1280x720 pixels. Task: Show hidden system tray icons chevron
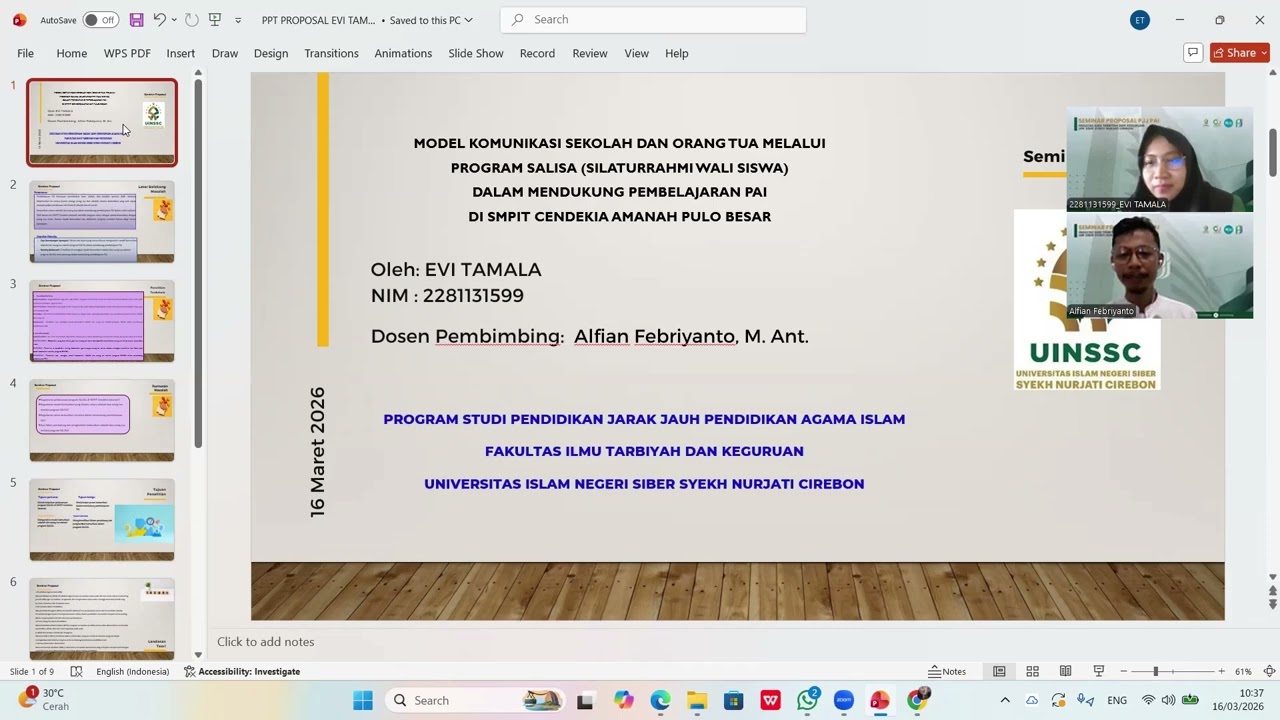point(1005,700)
